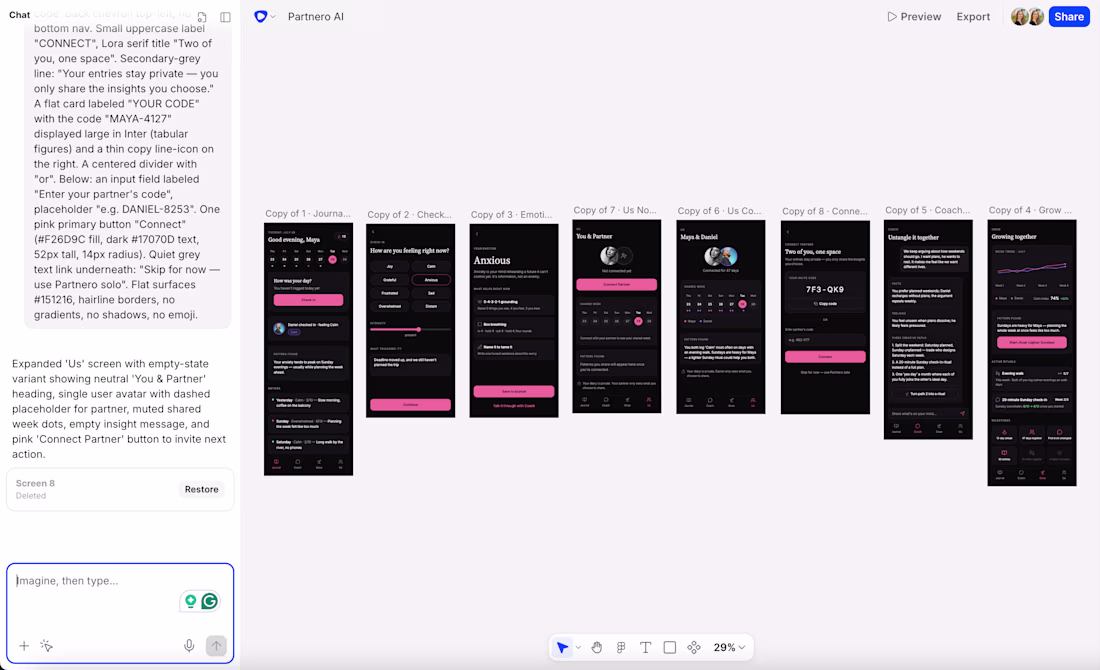Screen dimensions: 1100x670
Task: Send the prompt with up-arrow button
Action: tap(216, 646)
